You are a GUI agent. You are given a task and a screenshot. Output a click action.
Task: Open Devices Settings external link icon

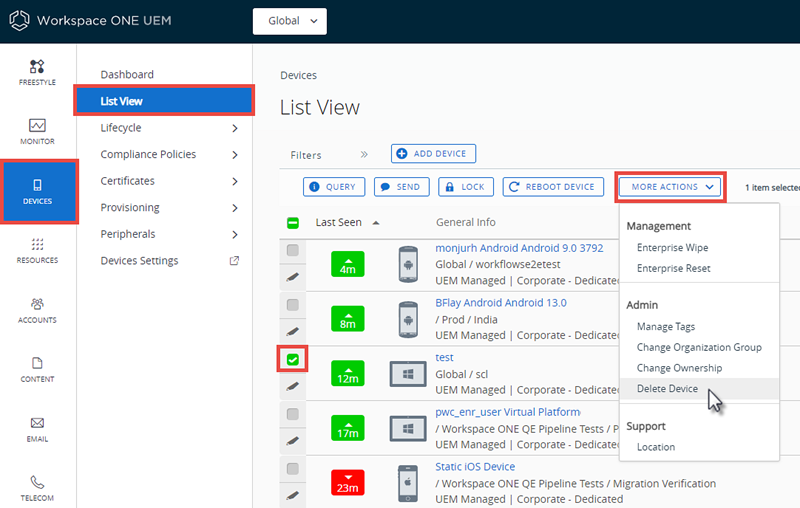234,261
